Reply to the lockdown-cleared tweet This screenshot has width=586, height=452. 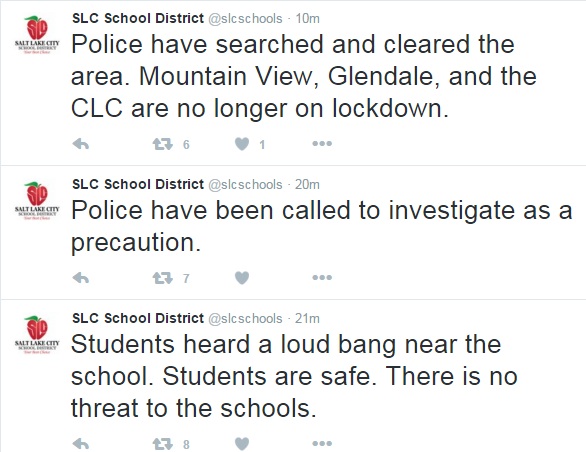pyautogui.click(x=81, y=144)
